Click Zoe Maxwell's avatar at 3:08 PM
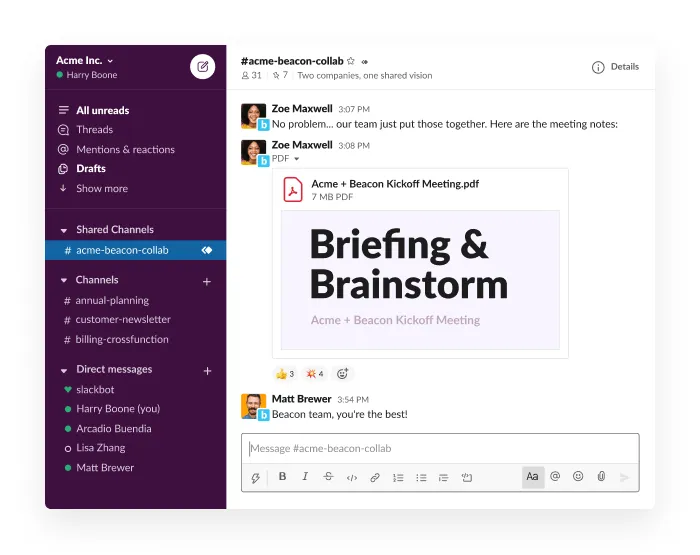Viewport: 700px width, 555px height. (253, 152)
